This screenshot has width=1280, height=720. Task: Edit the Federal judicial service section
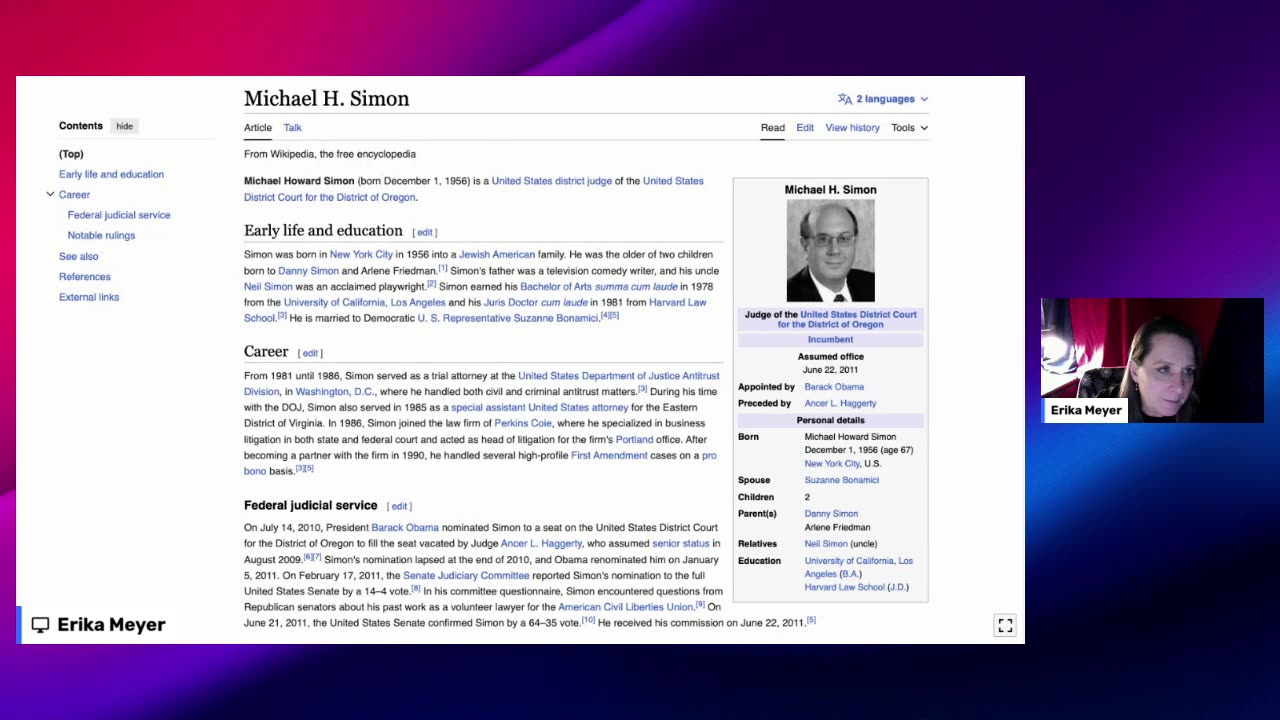click(399, 506)
